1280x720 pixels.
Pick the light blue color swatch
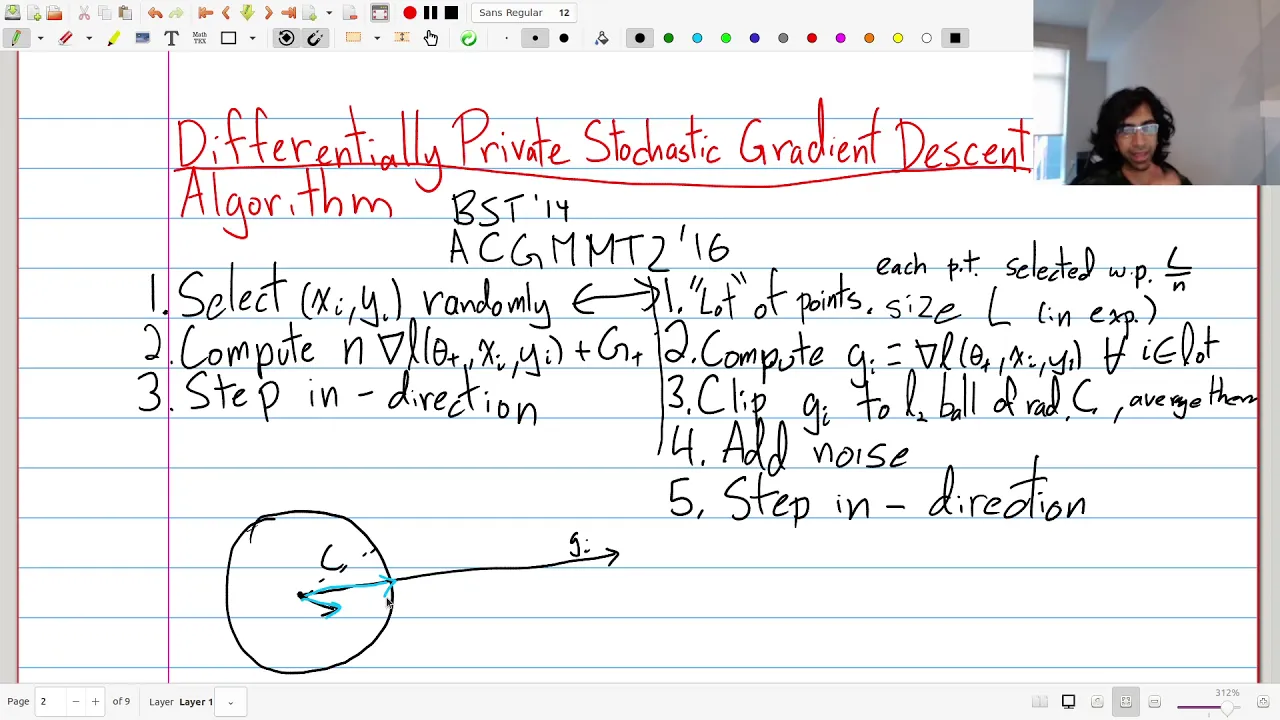click(697, 38)
